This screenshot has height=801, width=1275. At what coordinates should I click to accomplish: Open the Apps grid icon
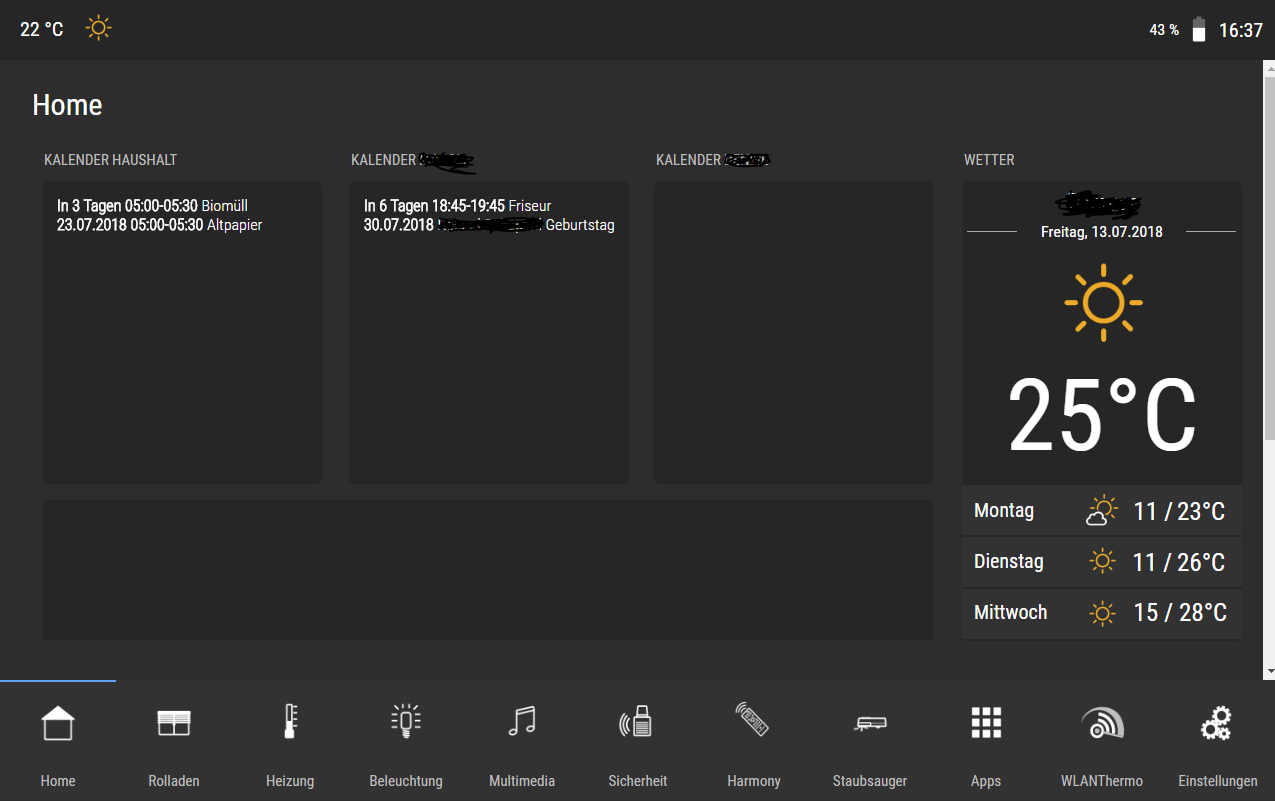tap(986, 722)
